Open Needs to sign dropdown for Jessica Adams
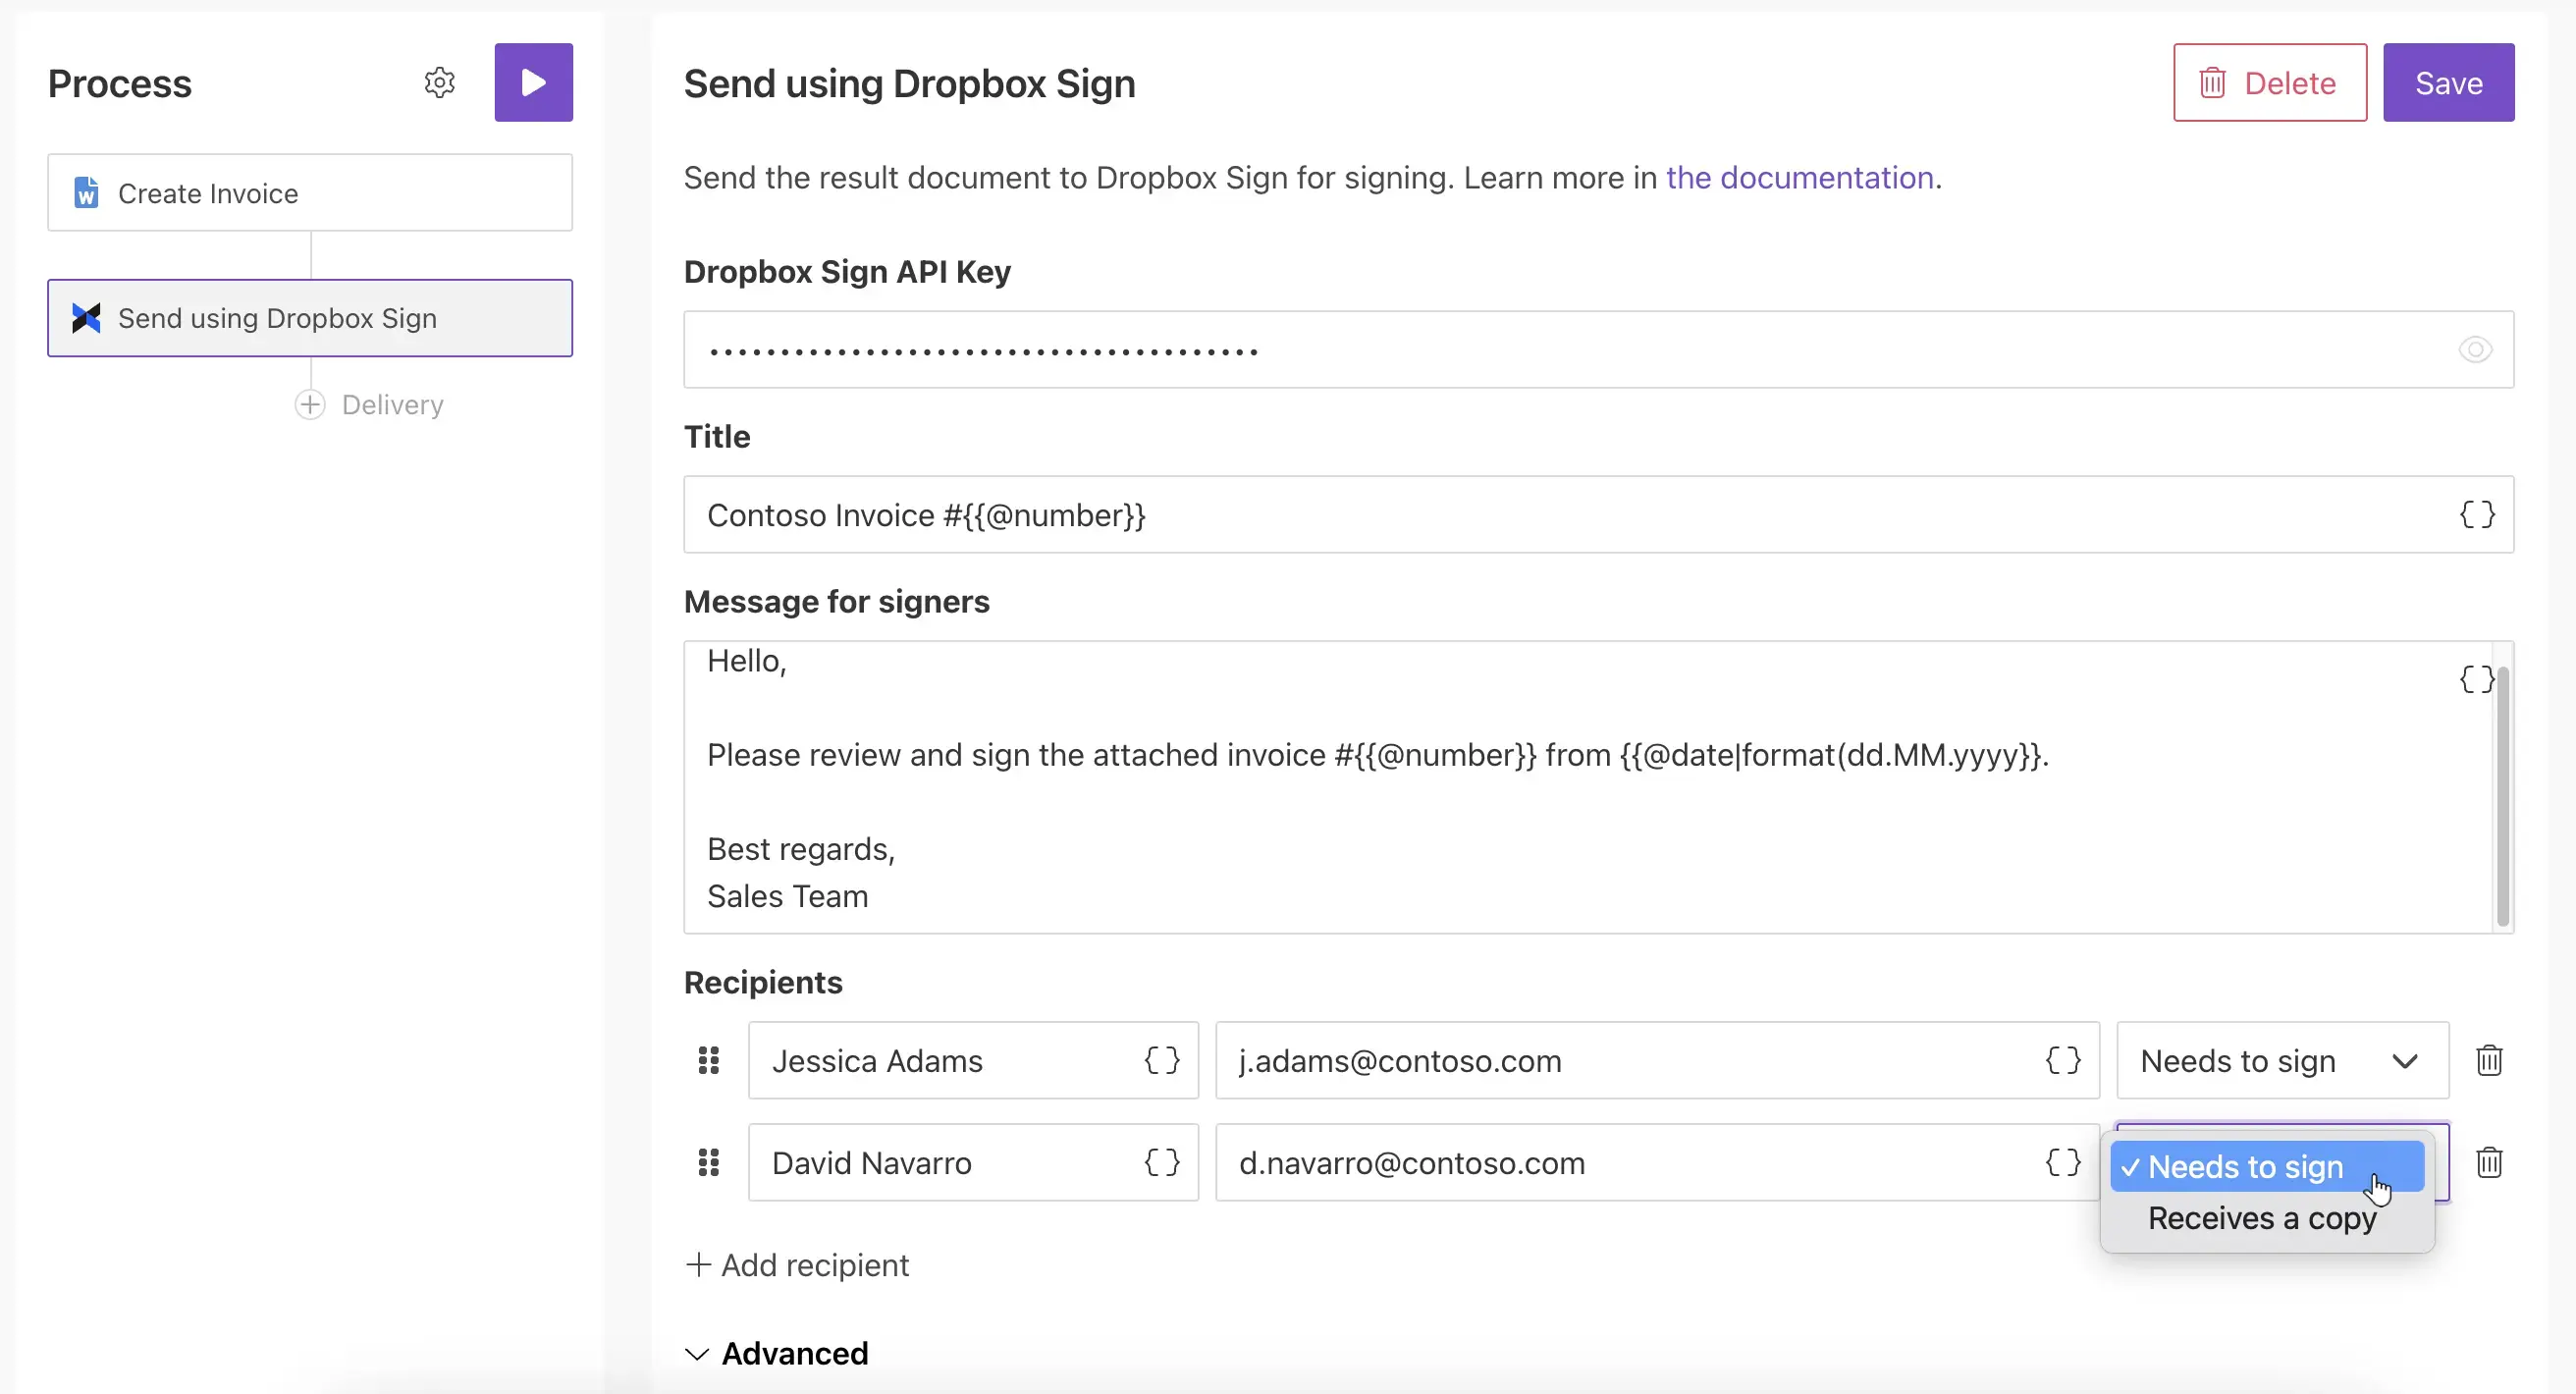This screenshot has height=1394, width=2576. (x=2282, y=1060)
